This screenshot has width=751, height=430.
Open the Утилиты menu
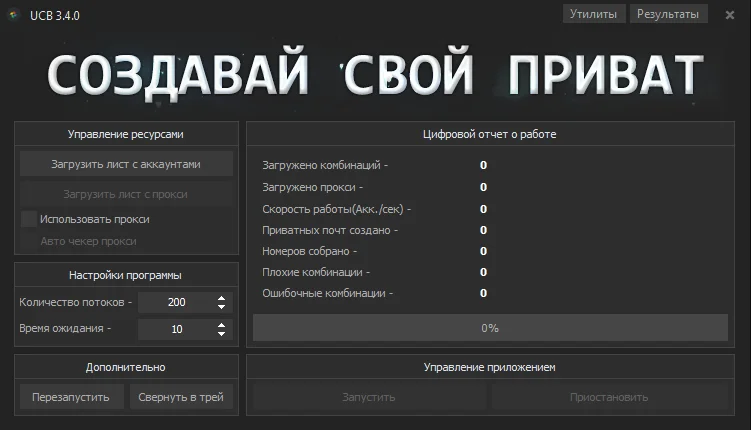click(594, 14)
